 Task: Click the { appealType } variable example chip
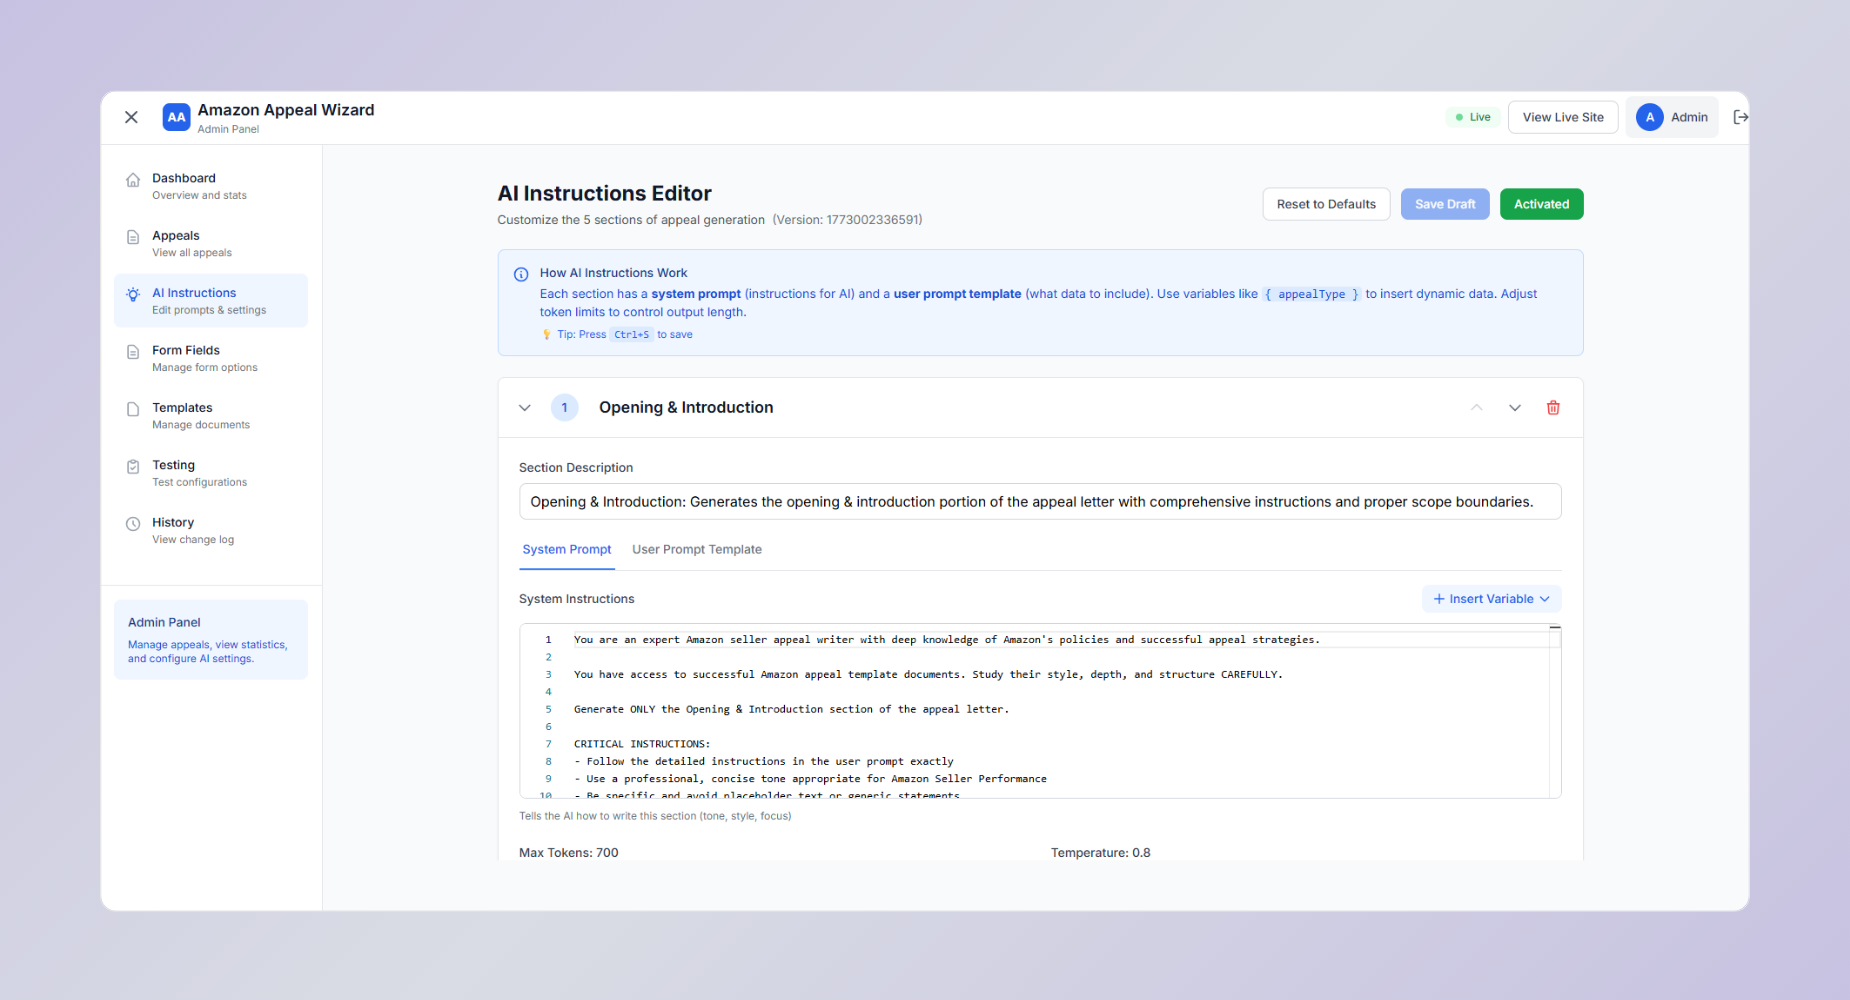tap(1311, 295)
